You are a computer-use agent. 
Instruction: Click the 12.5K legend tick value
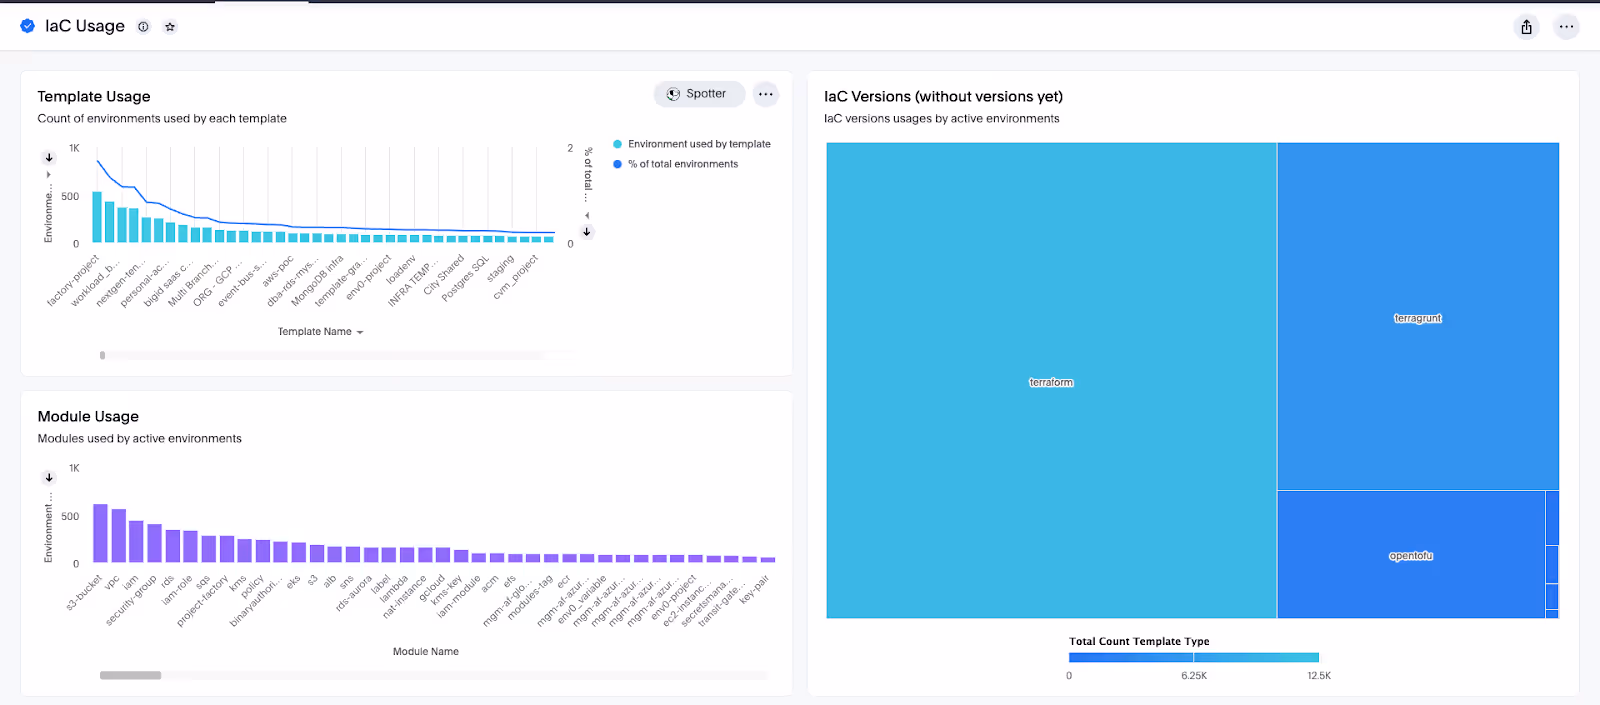tap(1319, 676)
